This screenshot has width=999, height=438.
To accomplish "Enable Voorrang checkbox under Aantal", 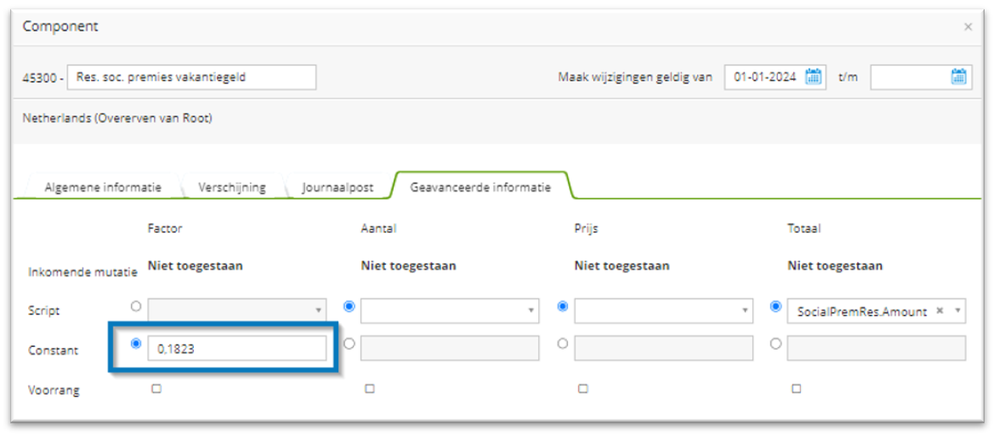I will point(369,389).
